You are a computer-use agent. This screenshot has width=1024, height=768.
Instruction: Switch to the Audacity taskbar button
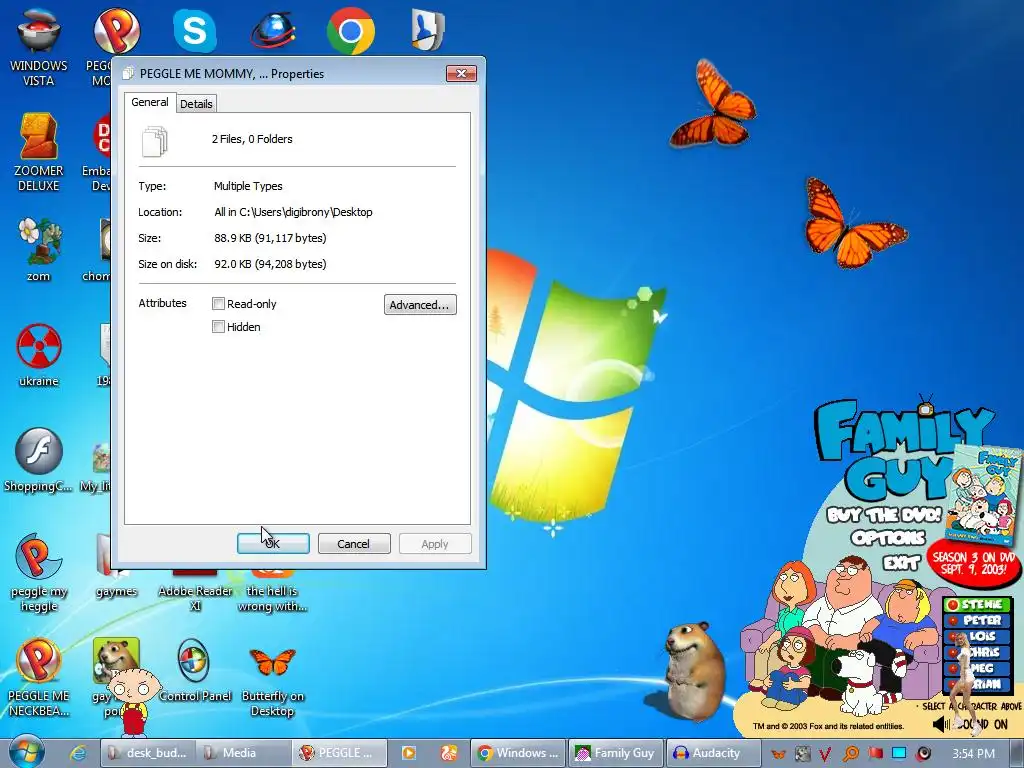tap(713, 753)
